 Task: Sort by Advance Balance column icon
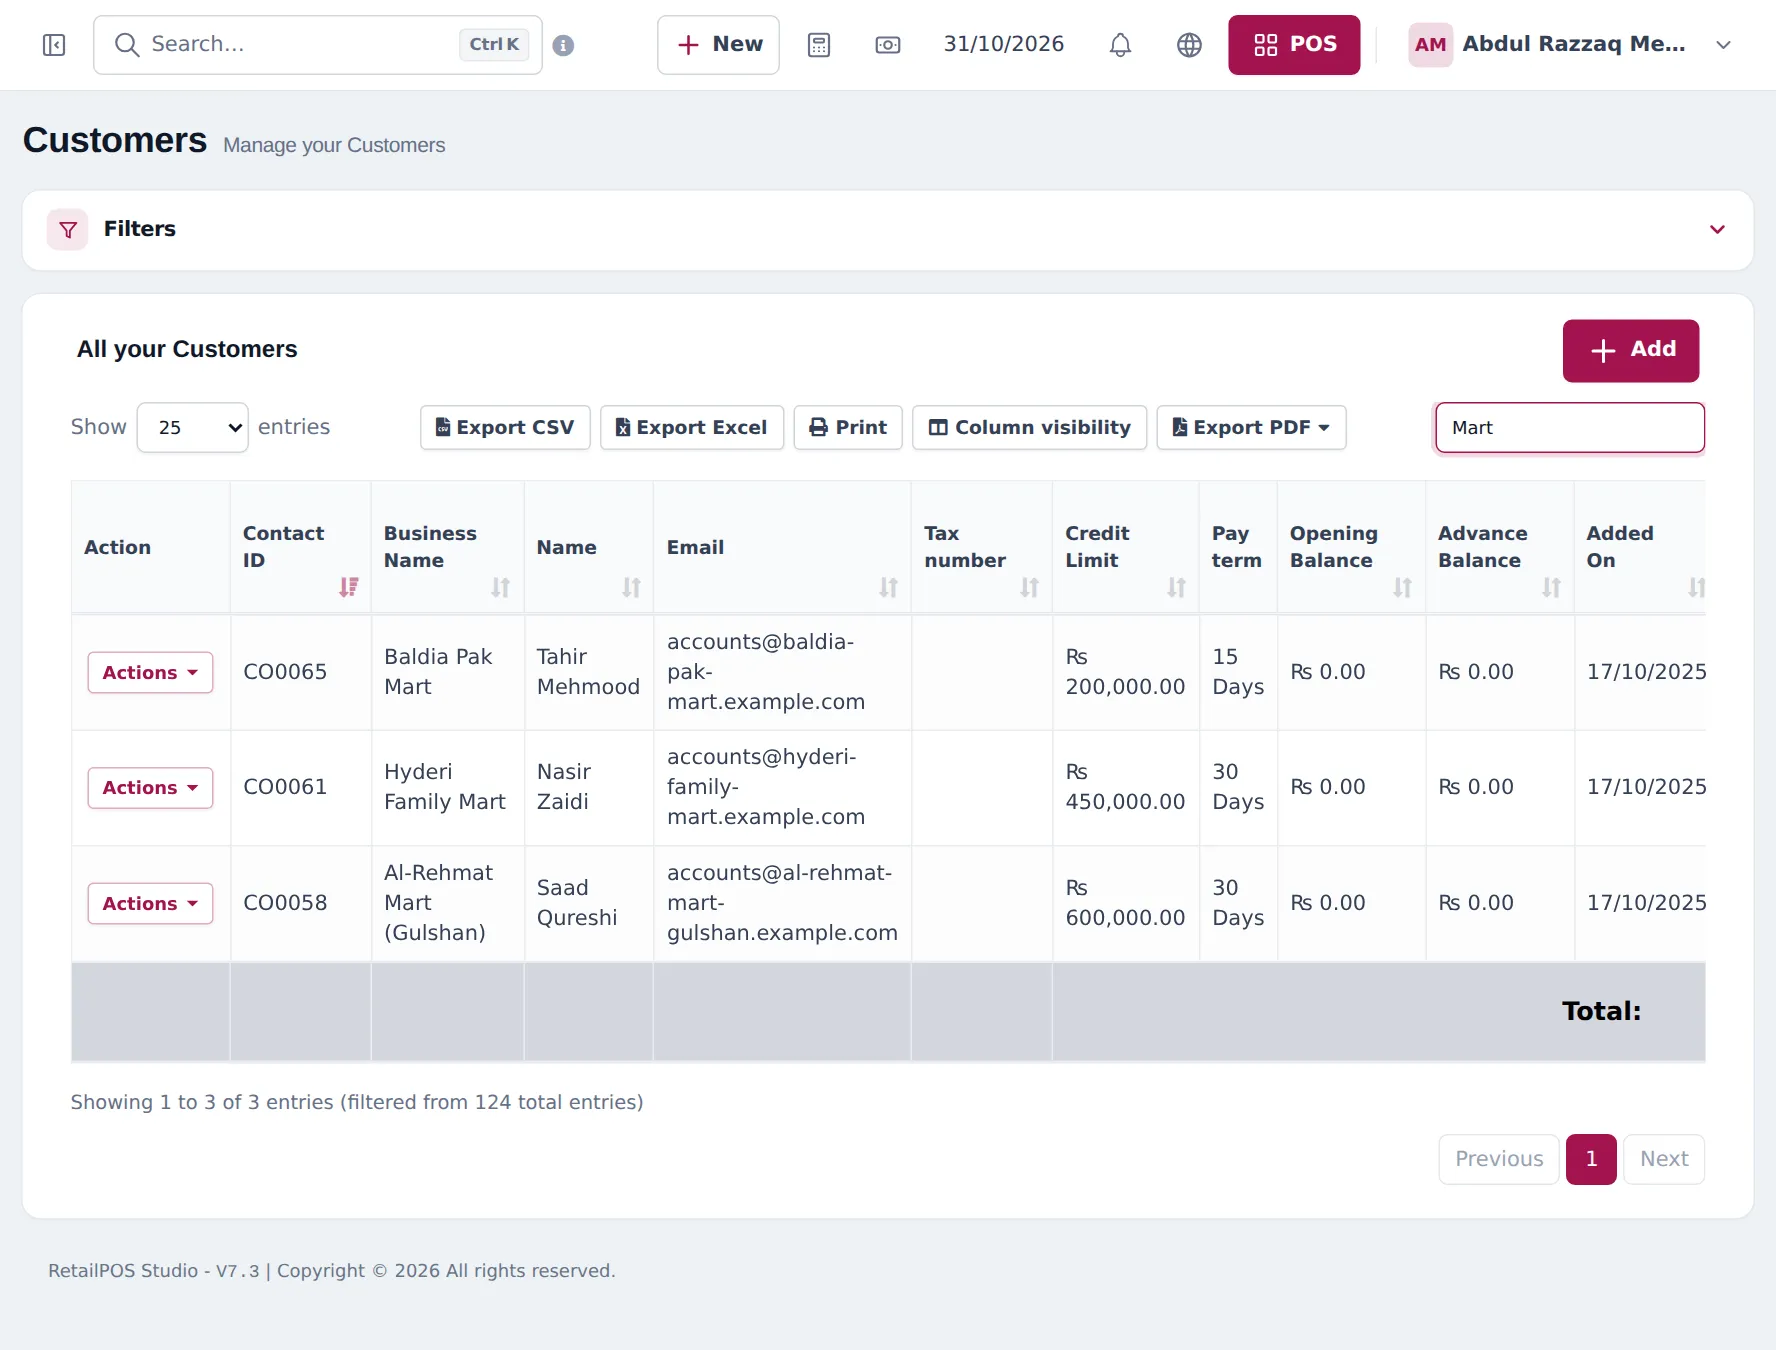1551,587
